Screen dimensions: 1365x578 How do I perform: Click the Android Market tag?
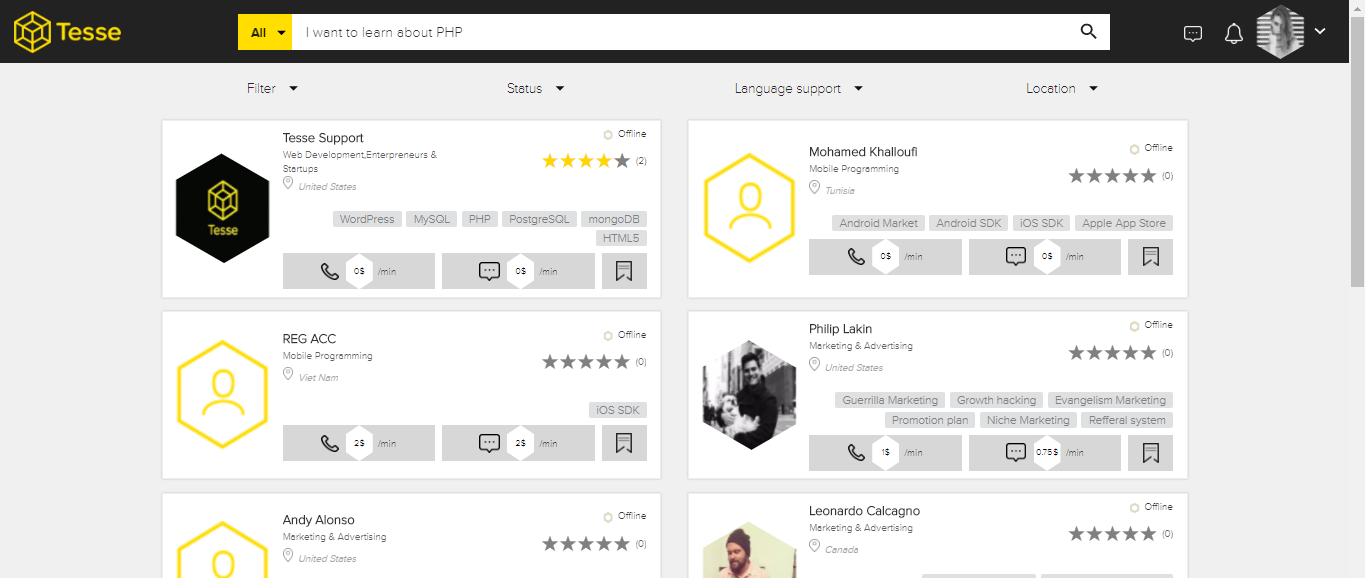[x=878, y=223]
